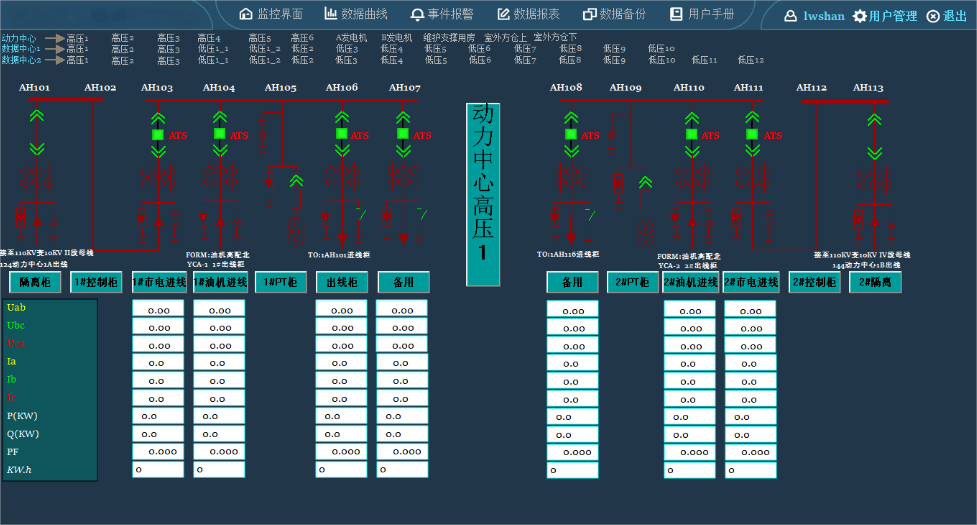Toggle the ATS green indicator on AH104
977x525 pixels.
(x=219, y=133)
